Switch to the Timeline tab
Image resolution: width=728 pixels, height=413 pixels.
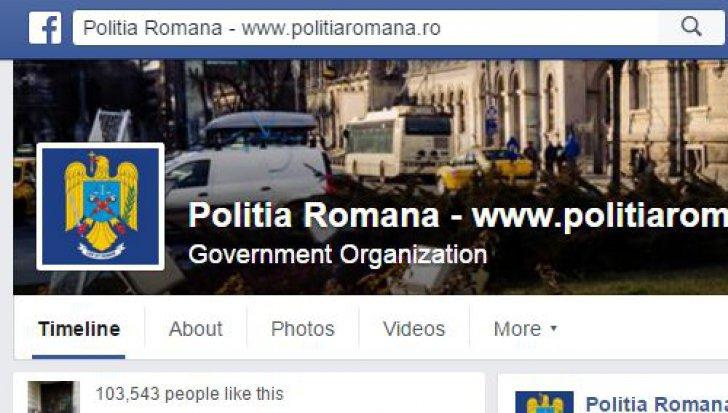(x=79, y=329)
